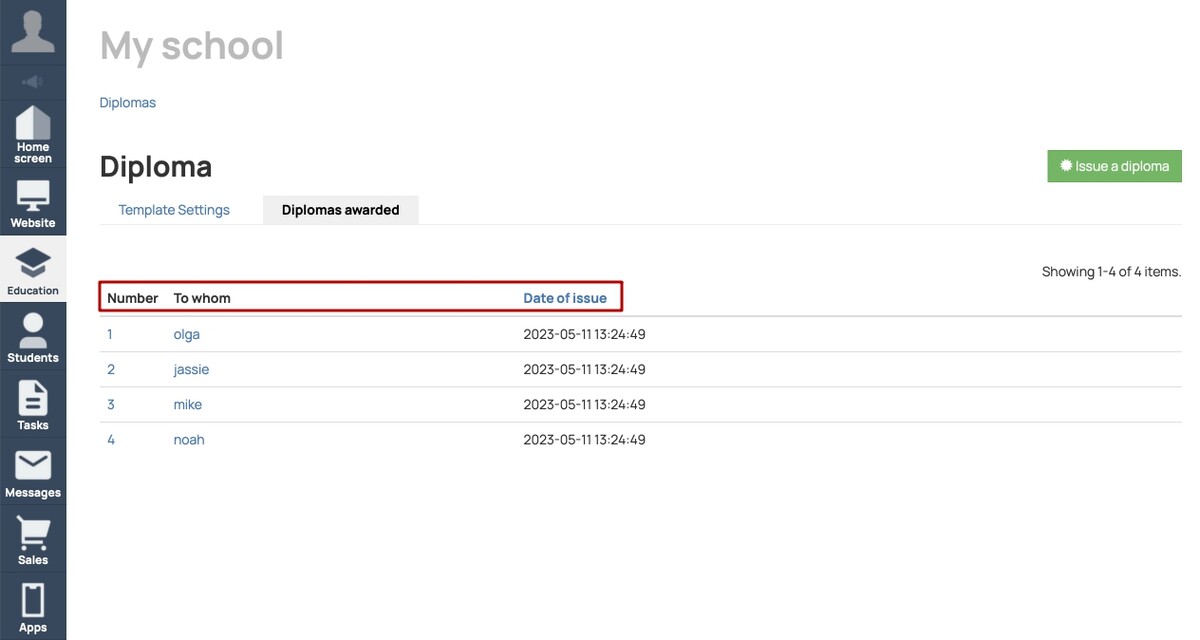1200x640 pixels.
Task: Click the Diplomas breadcrumb link
Action: tap(128, 102)
